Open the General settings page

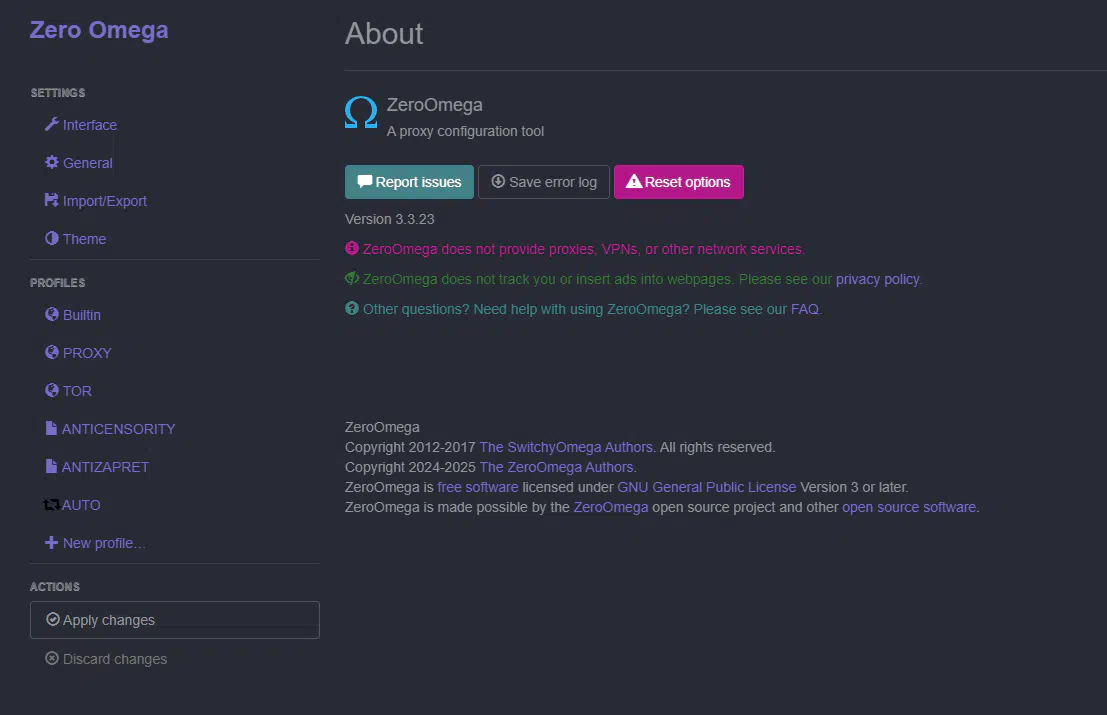tap(88, 163)
